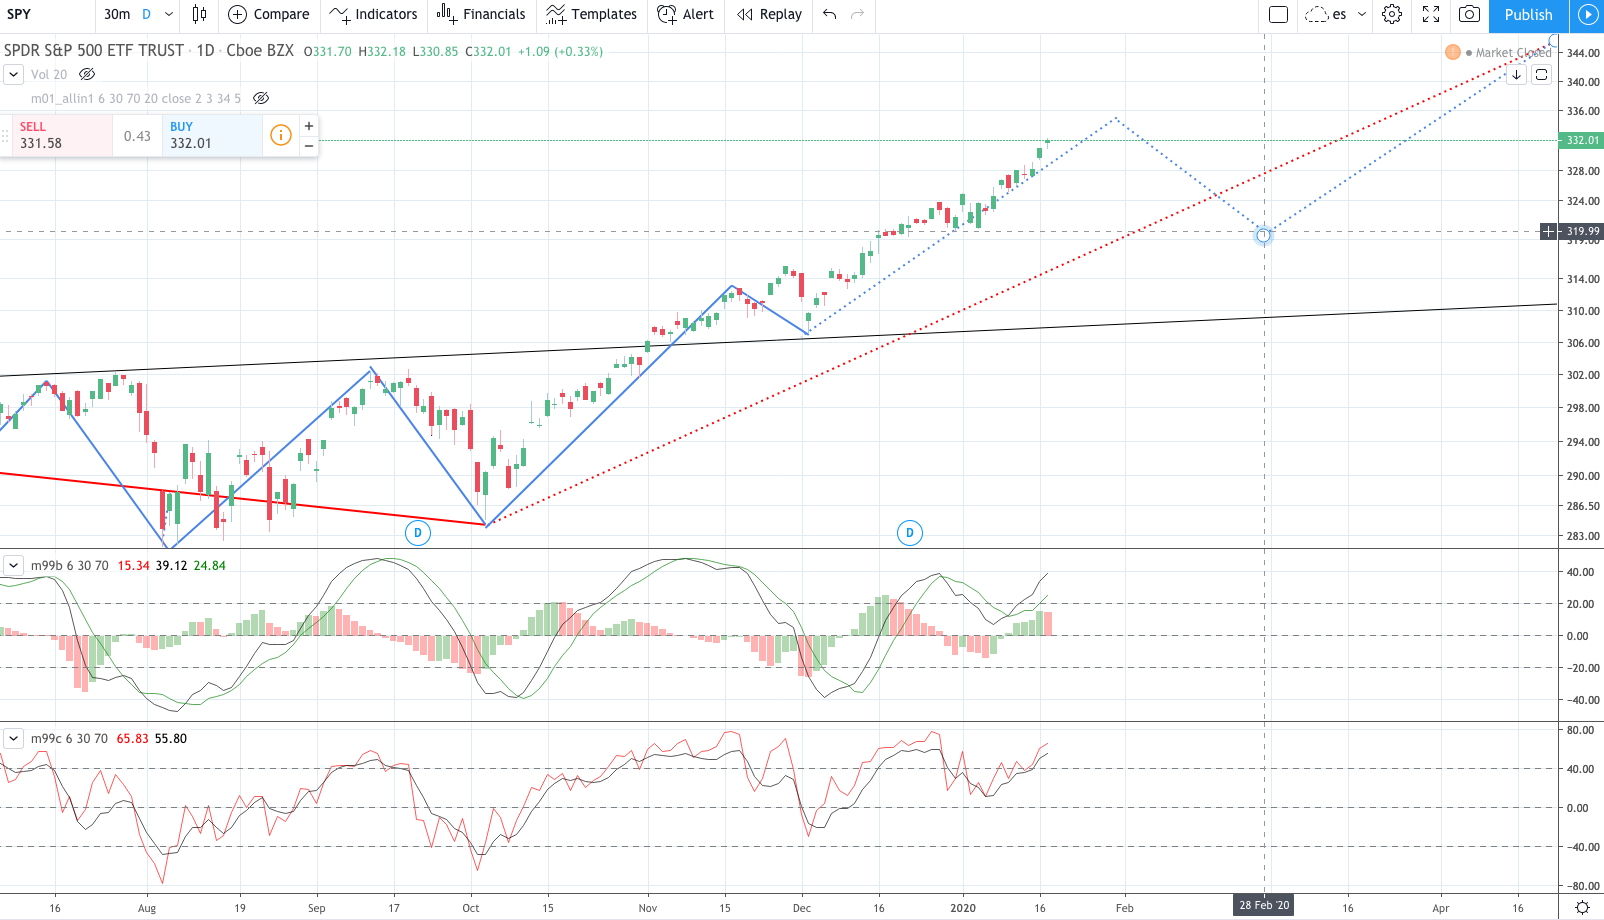Click the drag handle of the trading panel

point(5,135)
